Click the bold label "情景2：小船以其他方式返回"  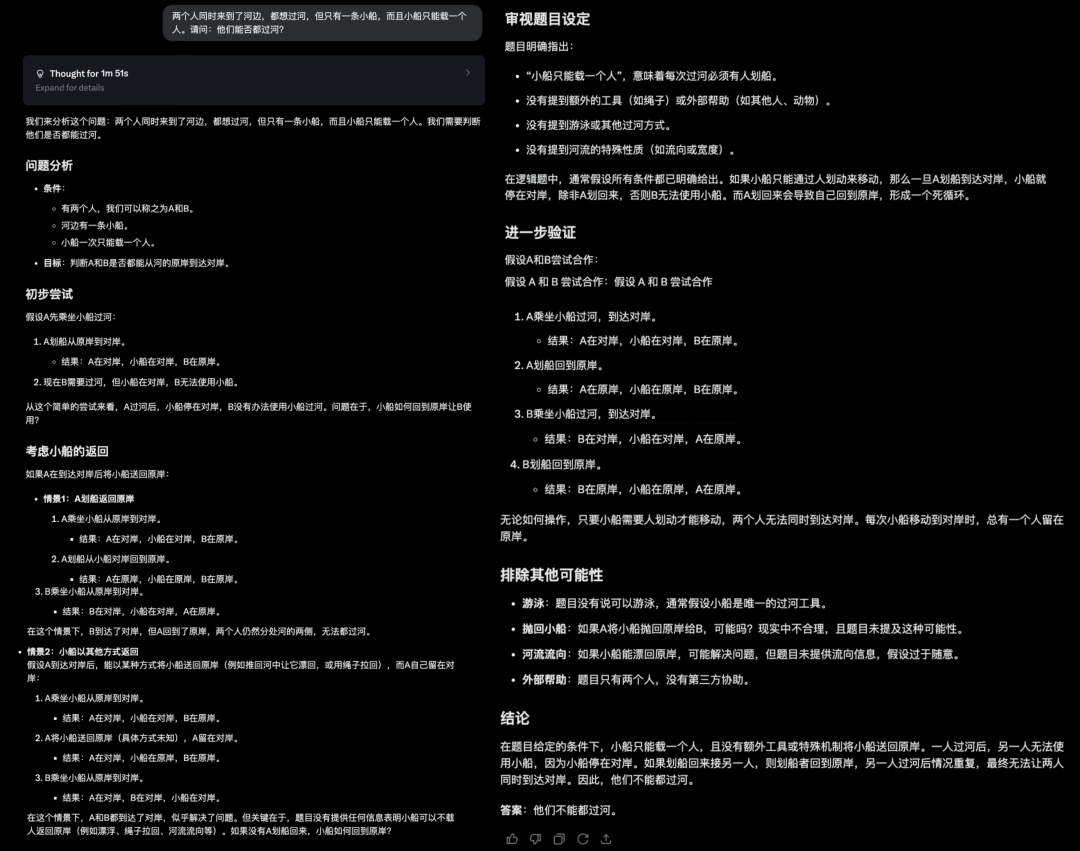tap(83, 651)
